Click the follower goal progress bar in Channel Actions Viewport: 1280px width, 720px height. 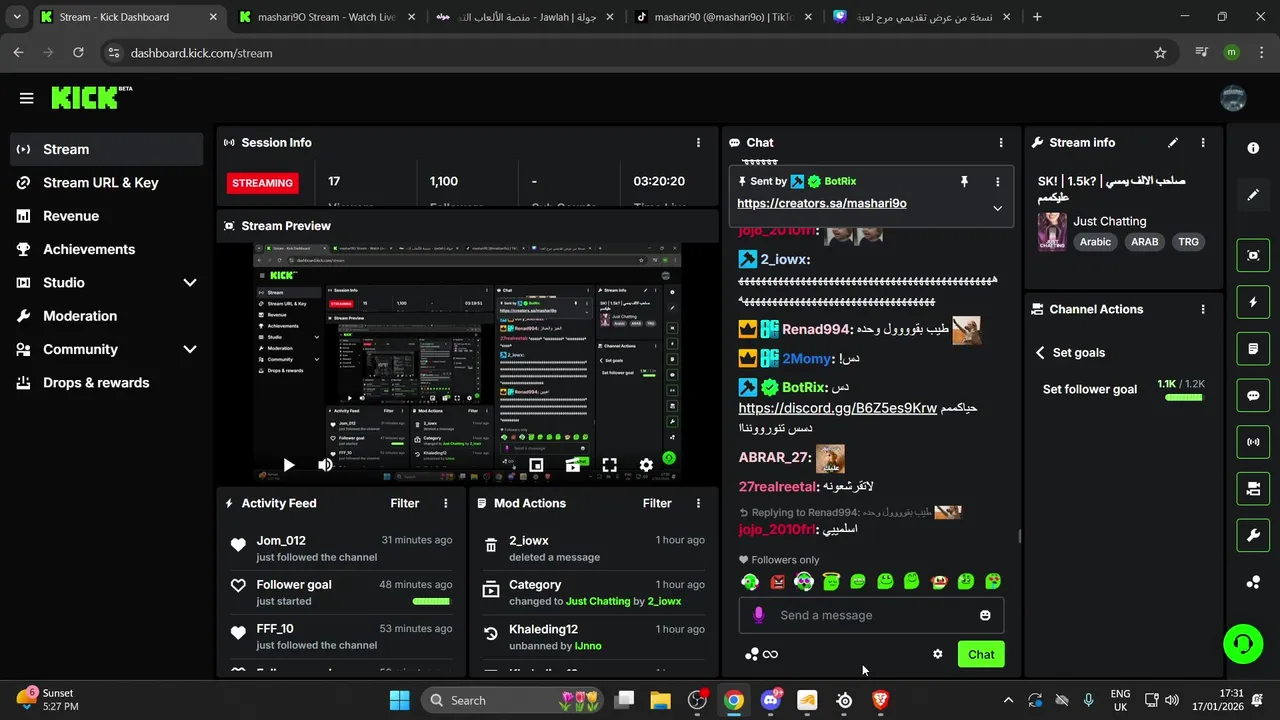coord(1184,398)
